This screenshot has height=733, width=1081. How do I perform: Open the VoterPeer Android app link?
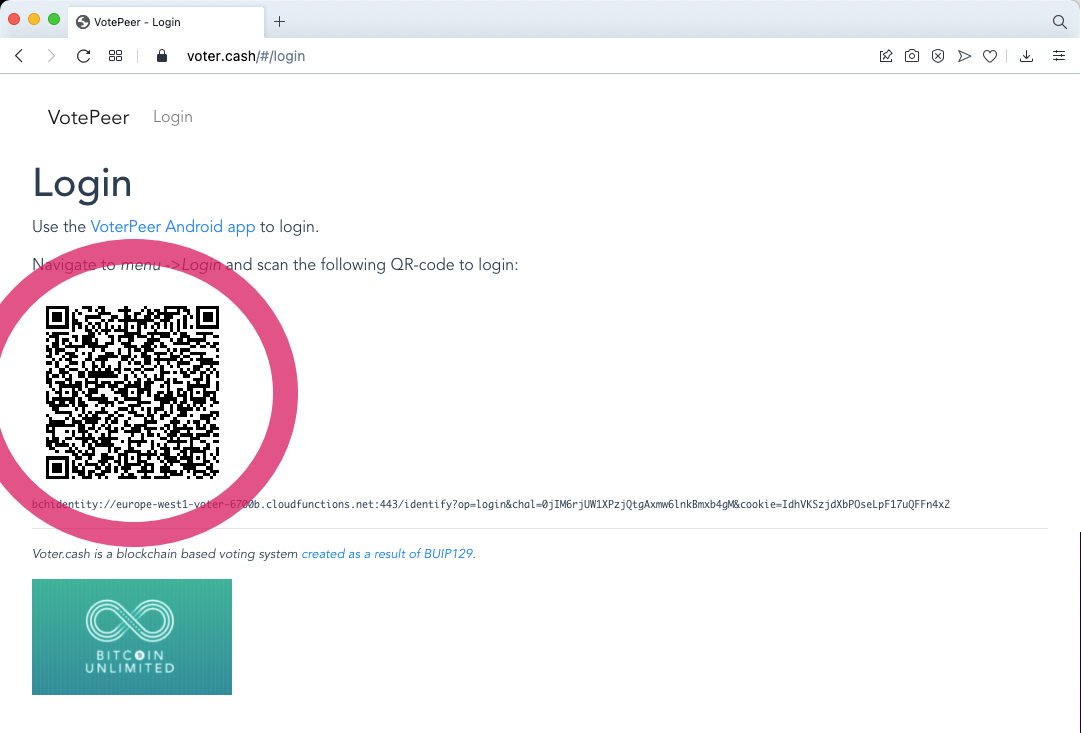(172, 227)
